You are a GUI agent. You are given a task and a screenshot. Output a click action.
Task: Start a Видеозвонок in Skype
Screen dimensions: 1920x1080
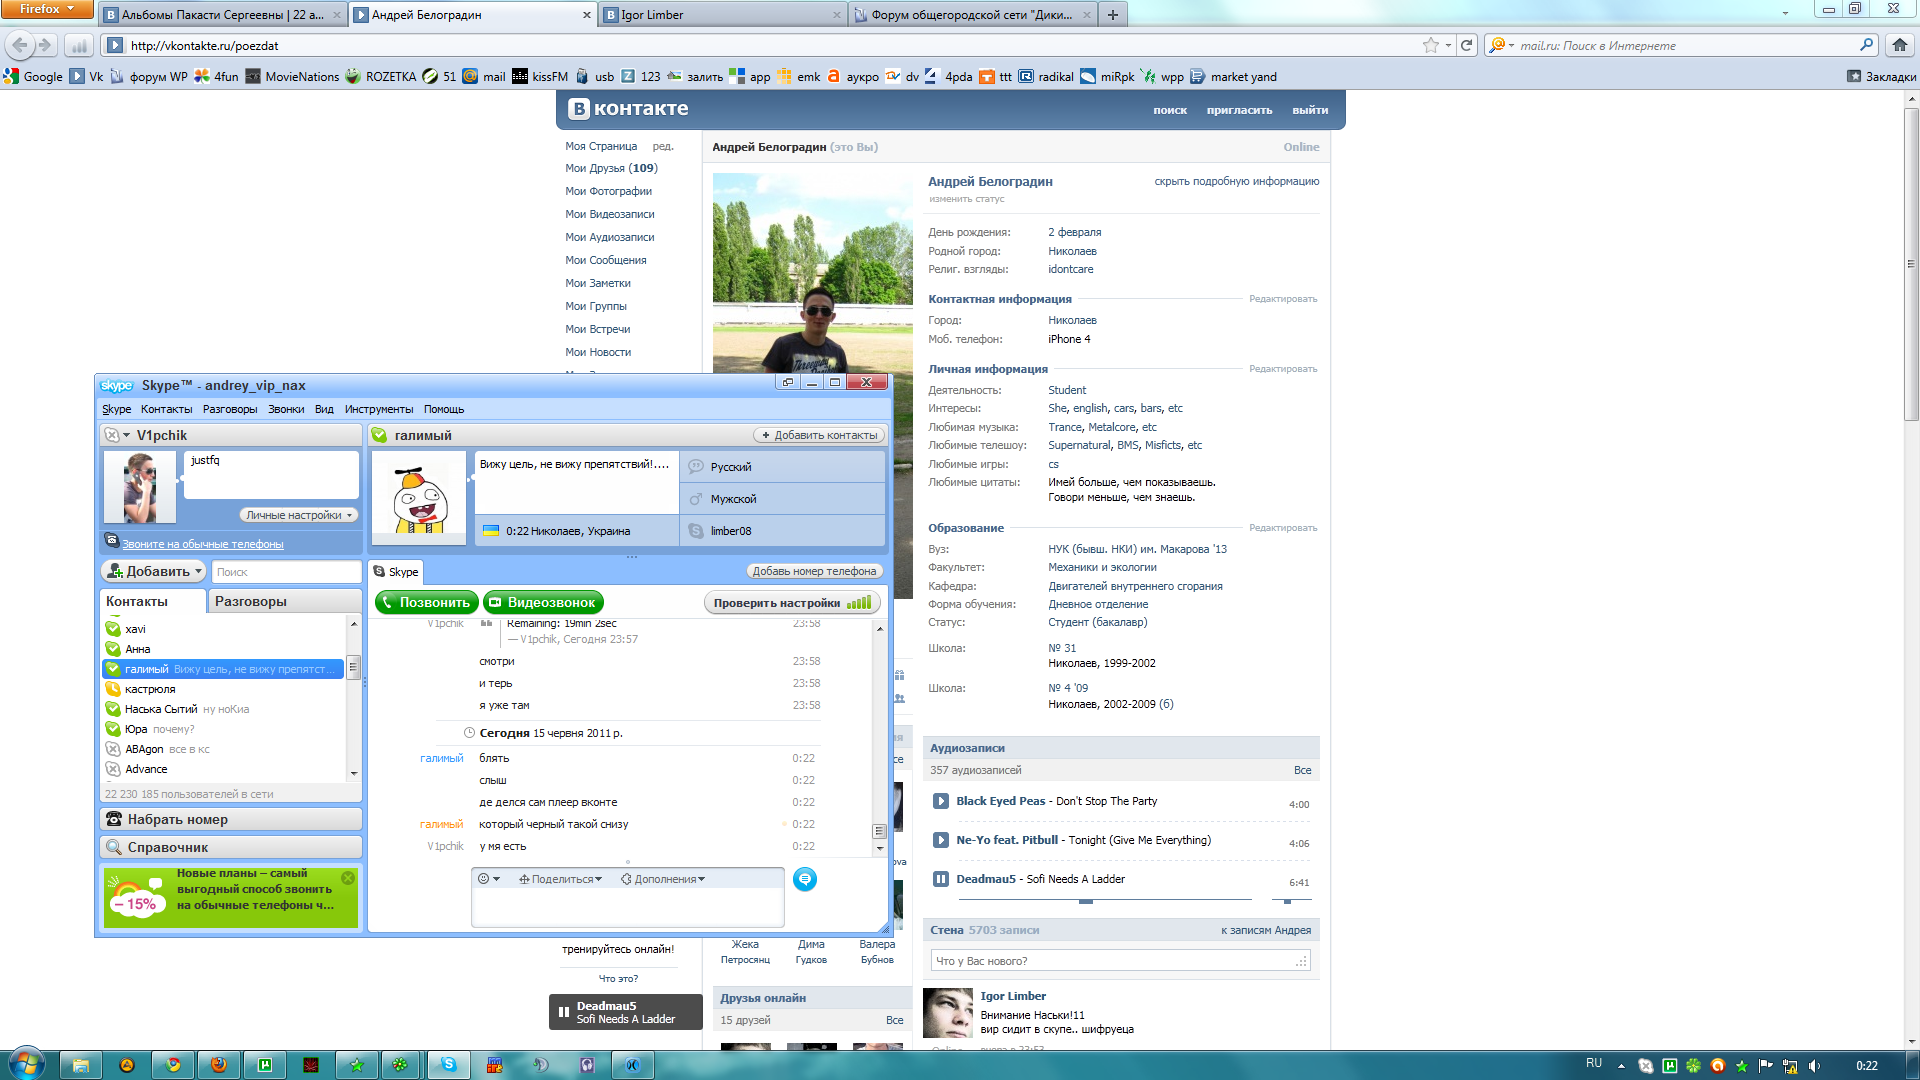[x=543, y=602]
